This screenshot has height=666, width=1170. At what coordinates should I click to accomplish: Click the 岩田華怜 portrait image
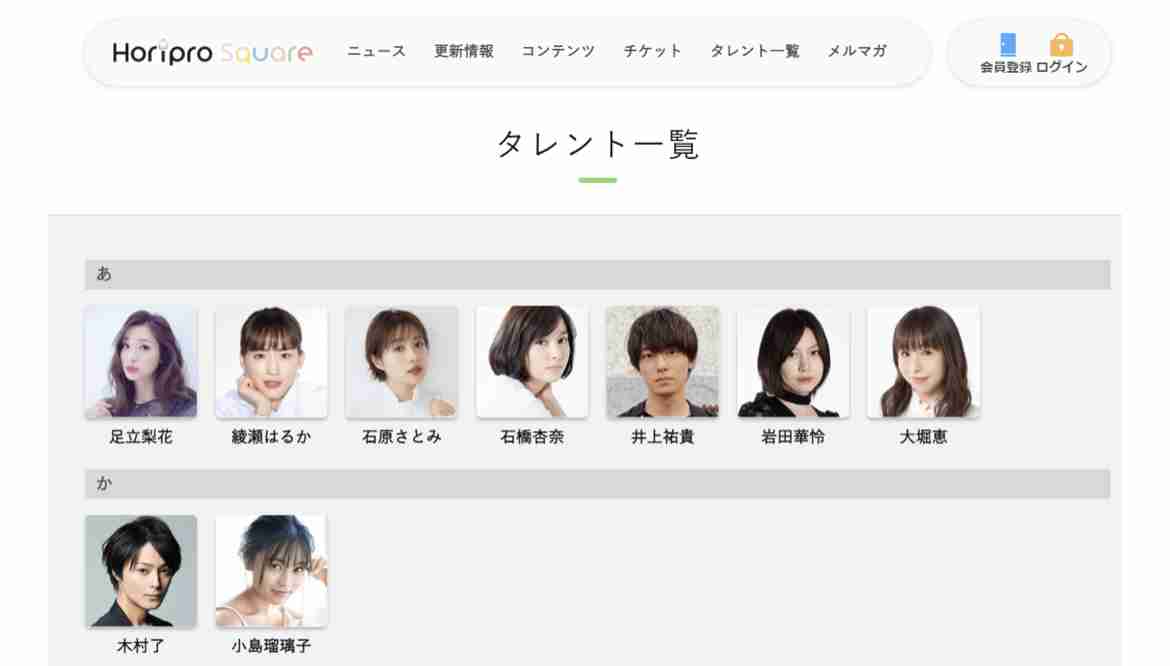[793, 362]
